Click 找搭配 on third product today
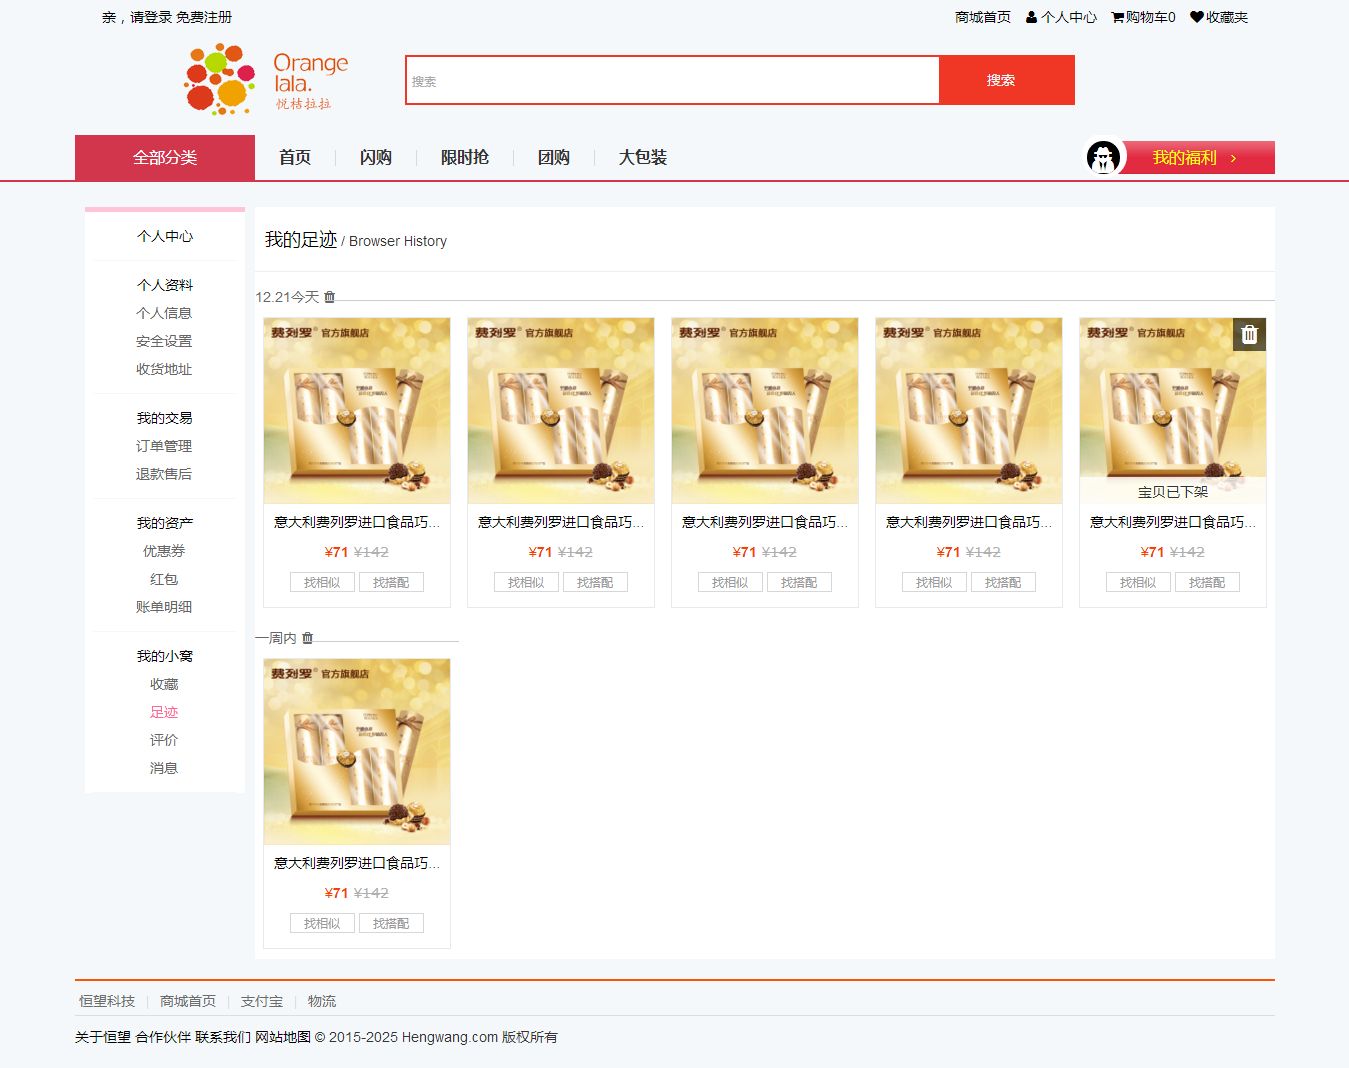Image resolution: width=1349 pixels, height=1068 pixels. [799, 582]
